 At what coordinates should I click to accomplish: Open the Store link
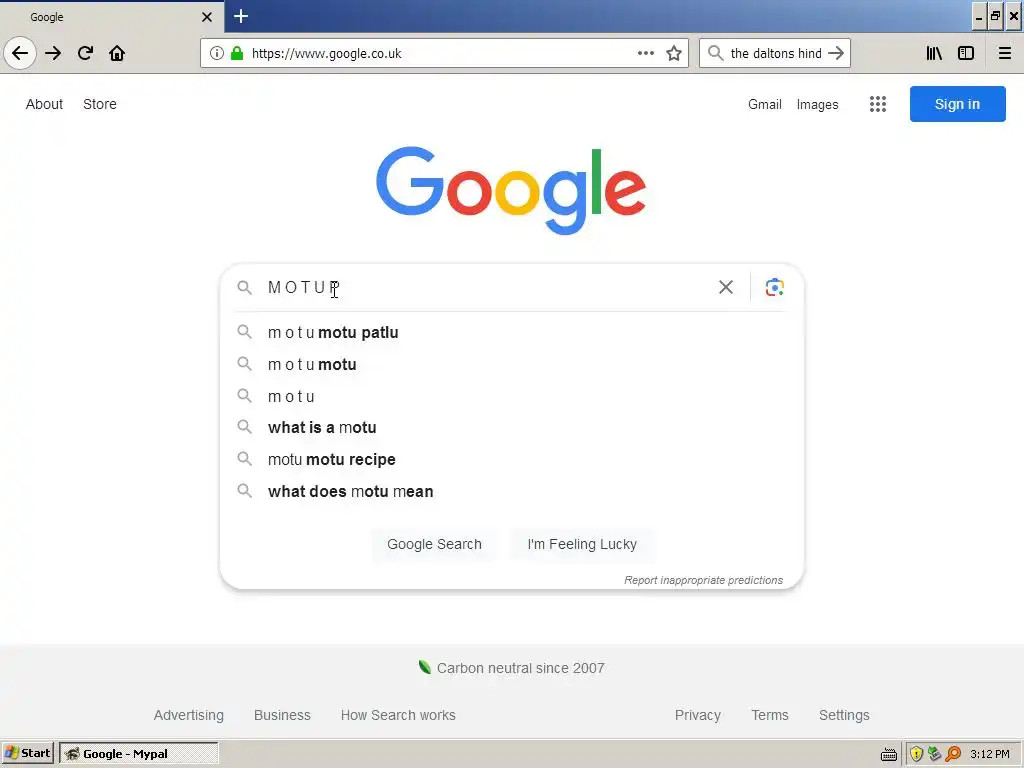click(100, 104)
